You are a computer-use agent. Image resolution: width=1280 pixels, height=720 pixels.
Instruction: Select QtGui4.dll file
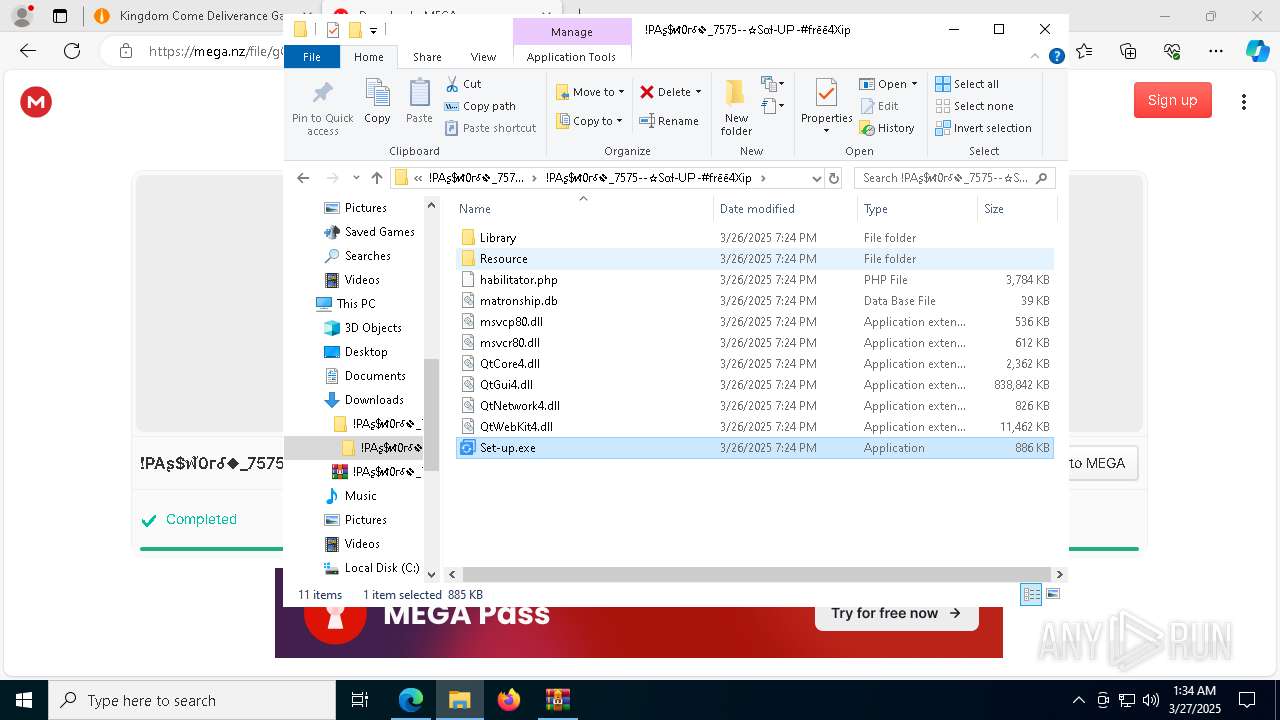(x=755, y=385)
